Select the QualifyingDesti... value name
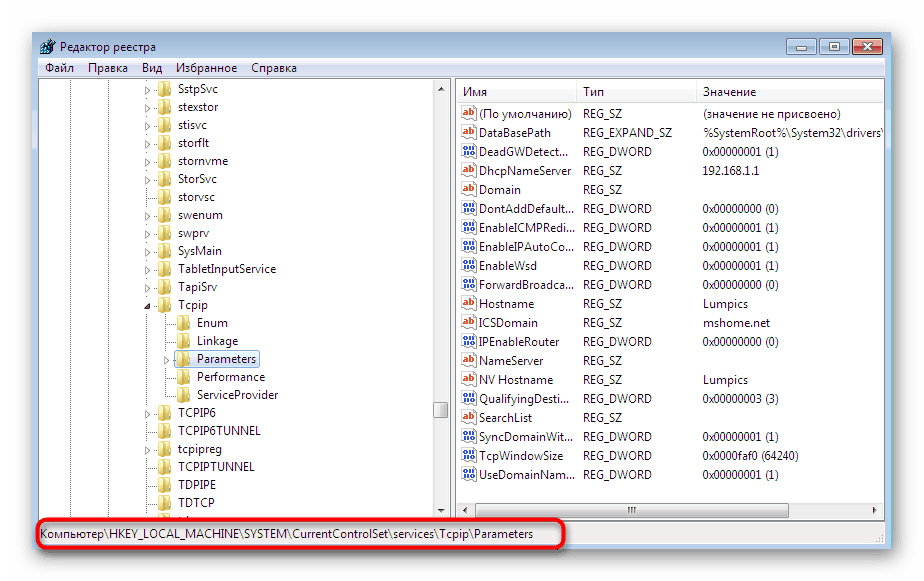Viewport: 924px width, 581px height. pyautogui.click(x=524, y=399)
